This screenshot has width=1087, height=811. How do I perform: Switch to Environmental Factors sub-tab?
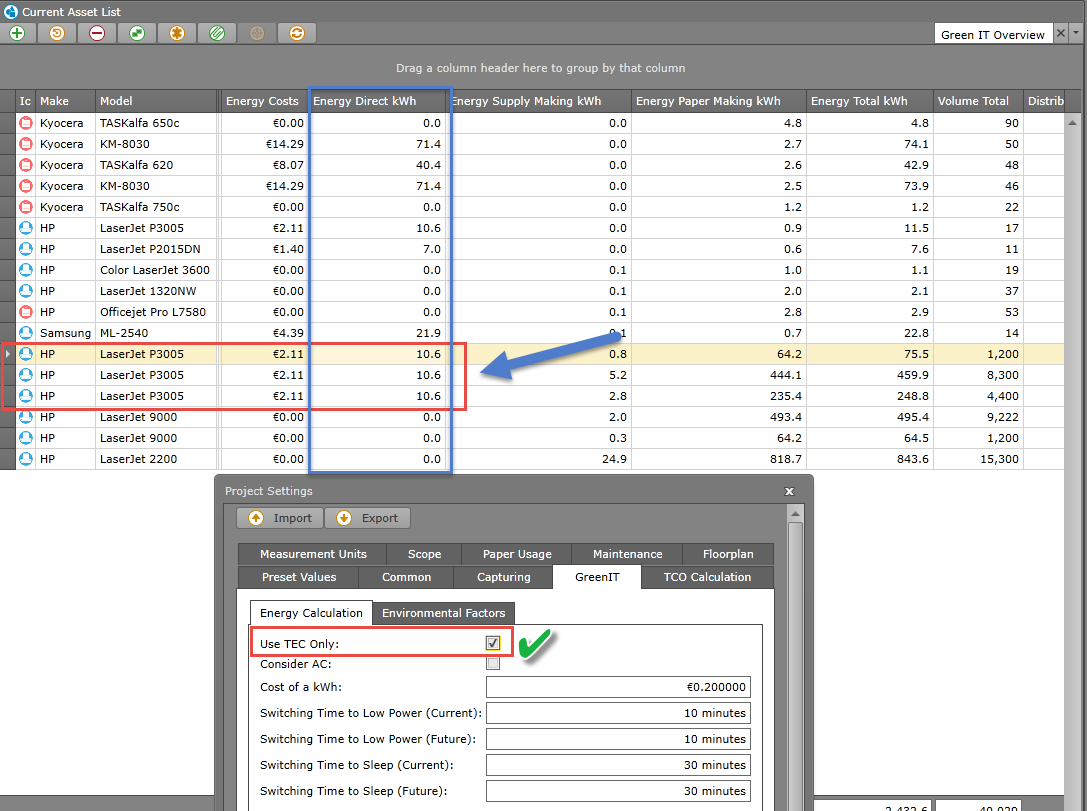tap(444, 613)
